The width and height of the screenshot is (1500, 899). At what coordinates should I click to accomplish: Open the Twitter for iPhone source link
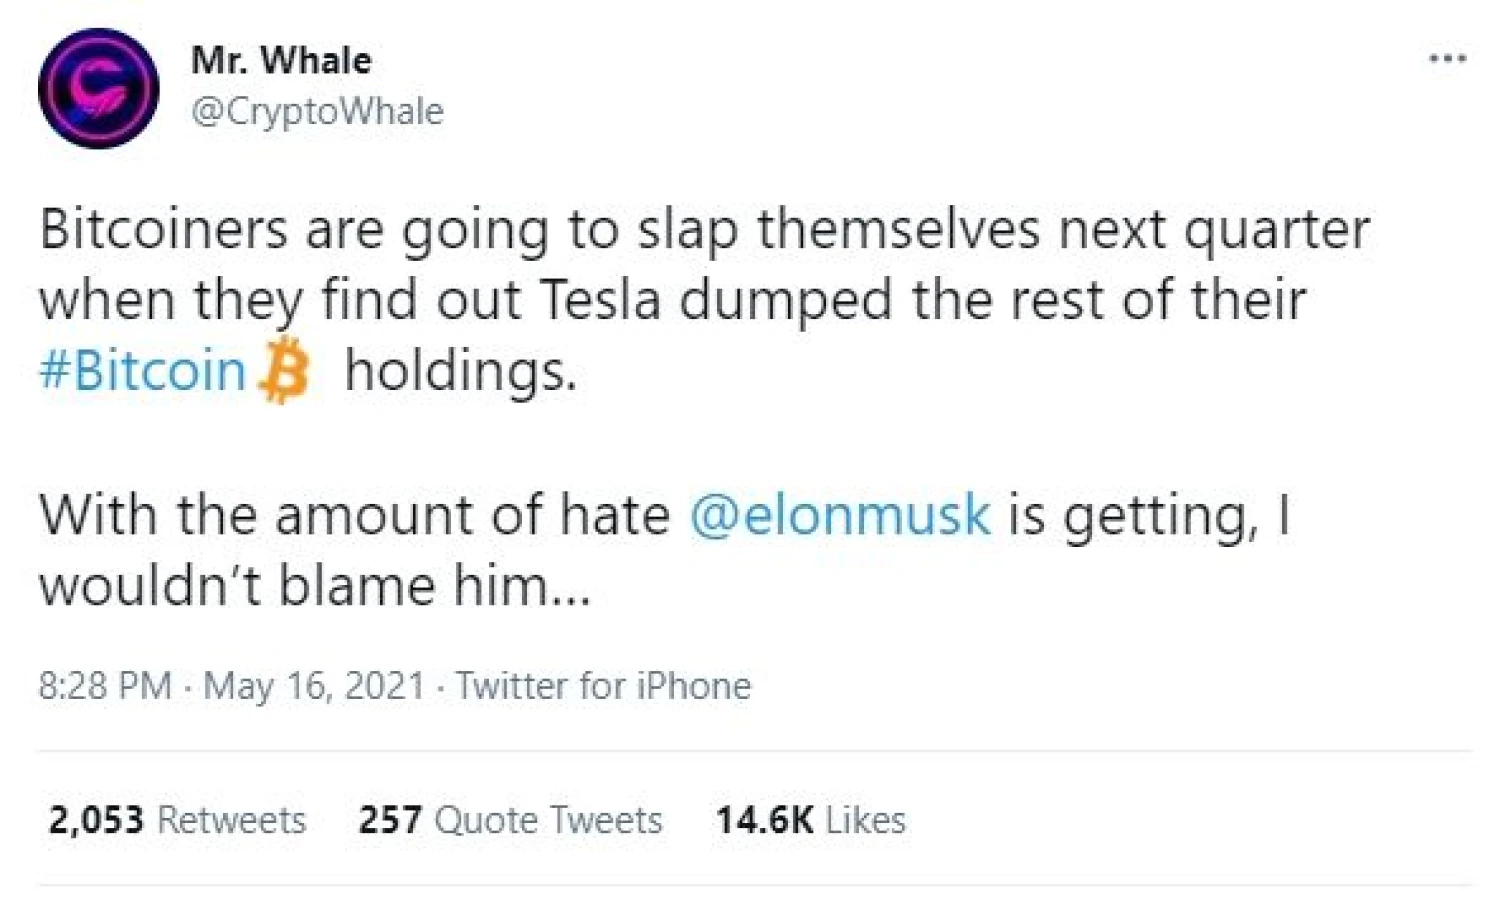(603, 686)
